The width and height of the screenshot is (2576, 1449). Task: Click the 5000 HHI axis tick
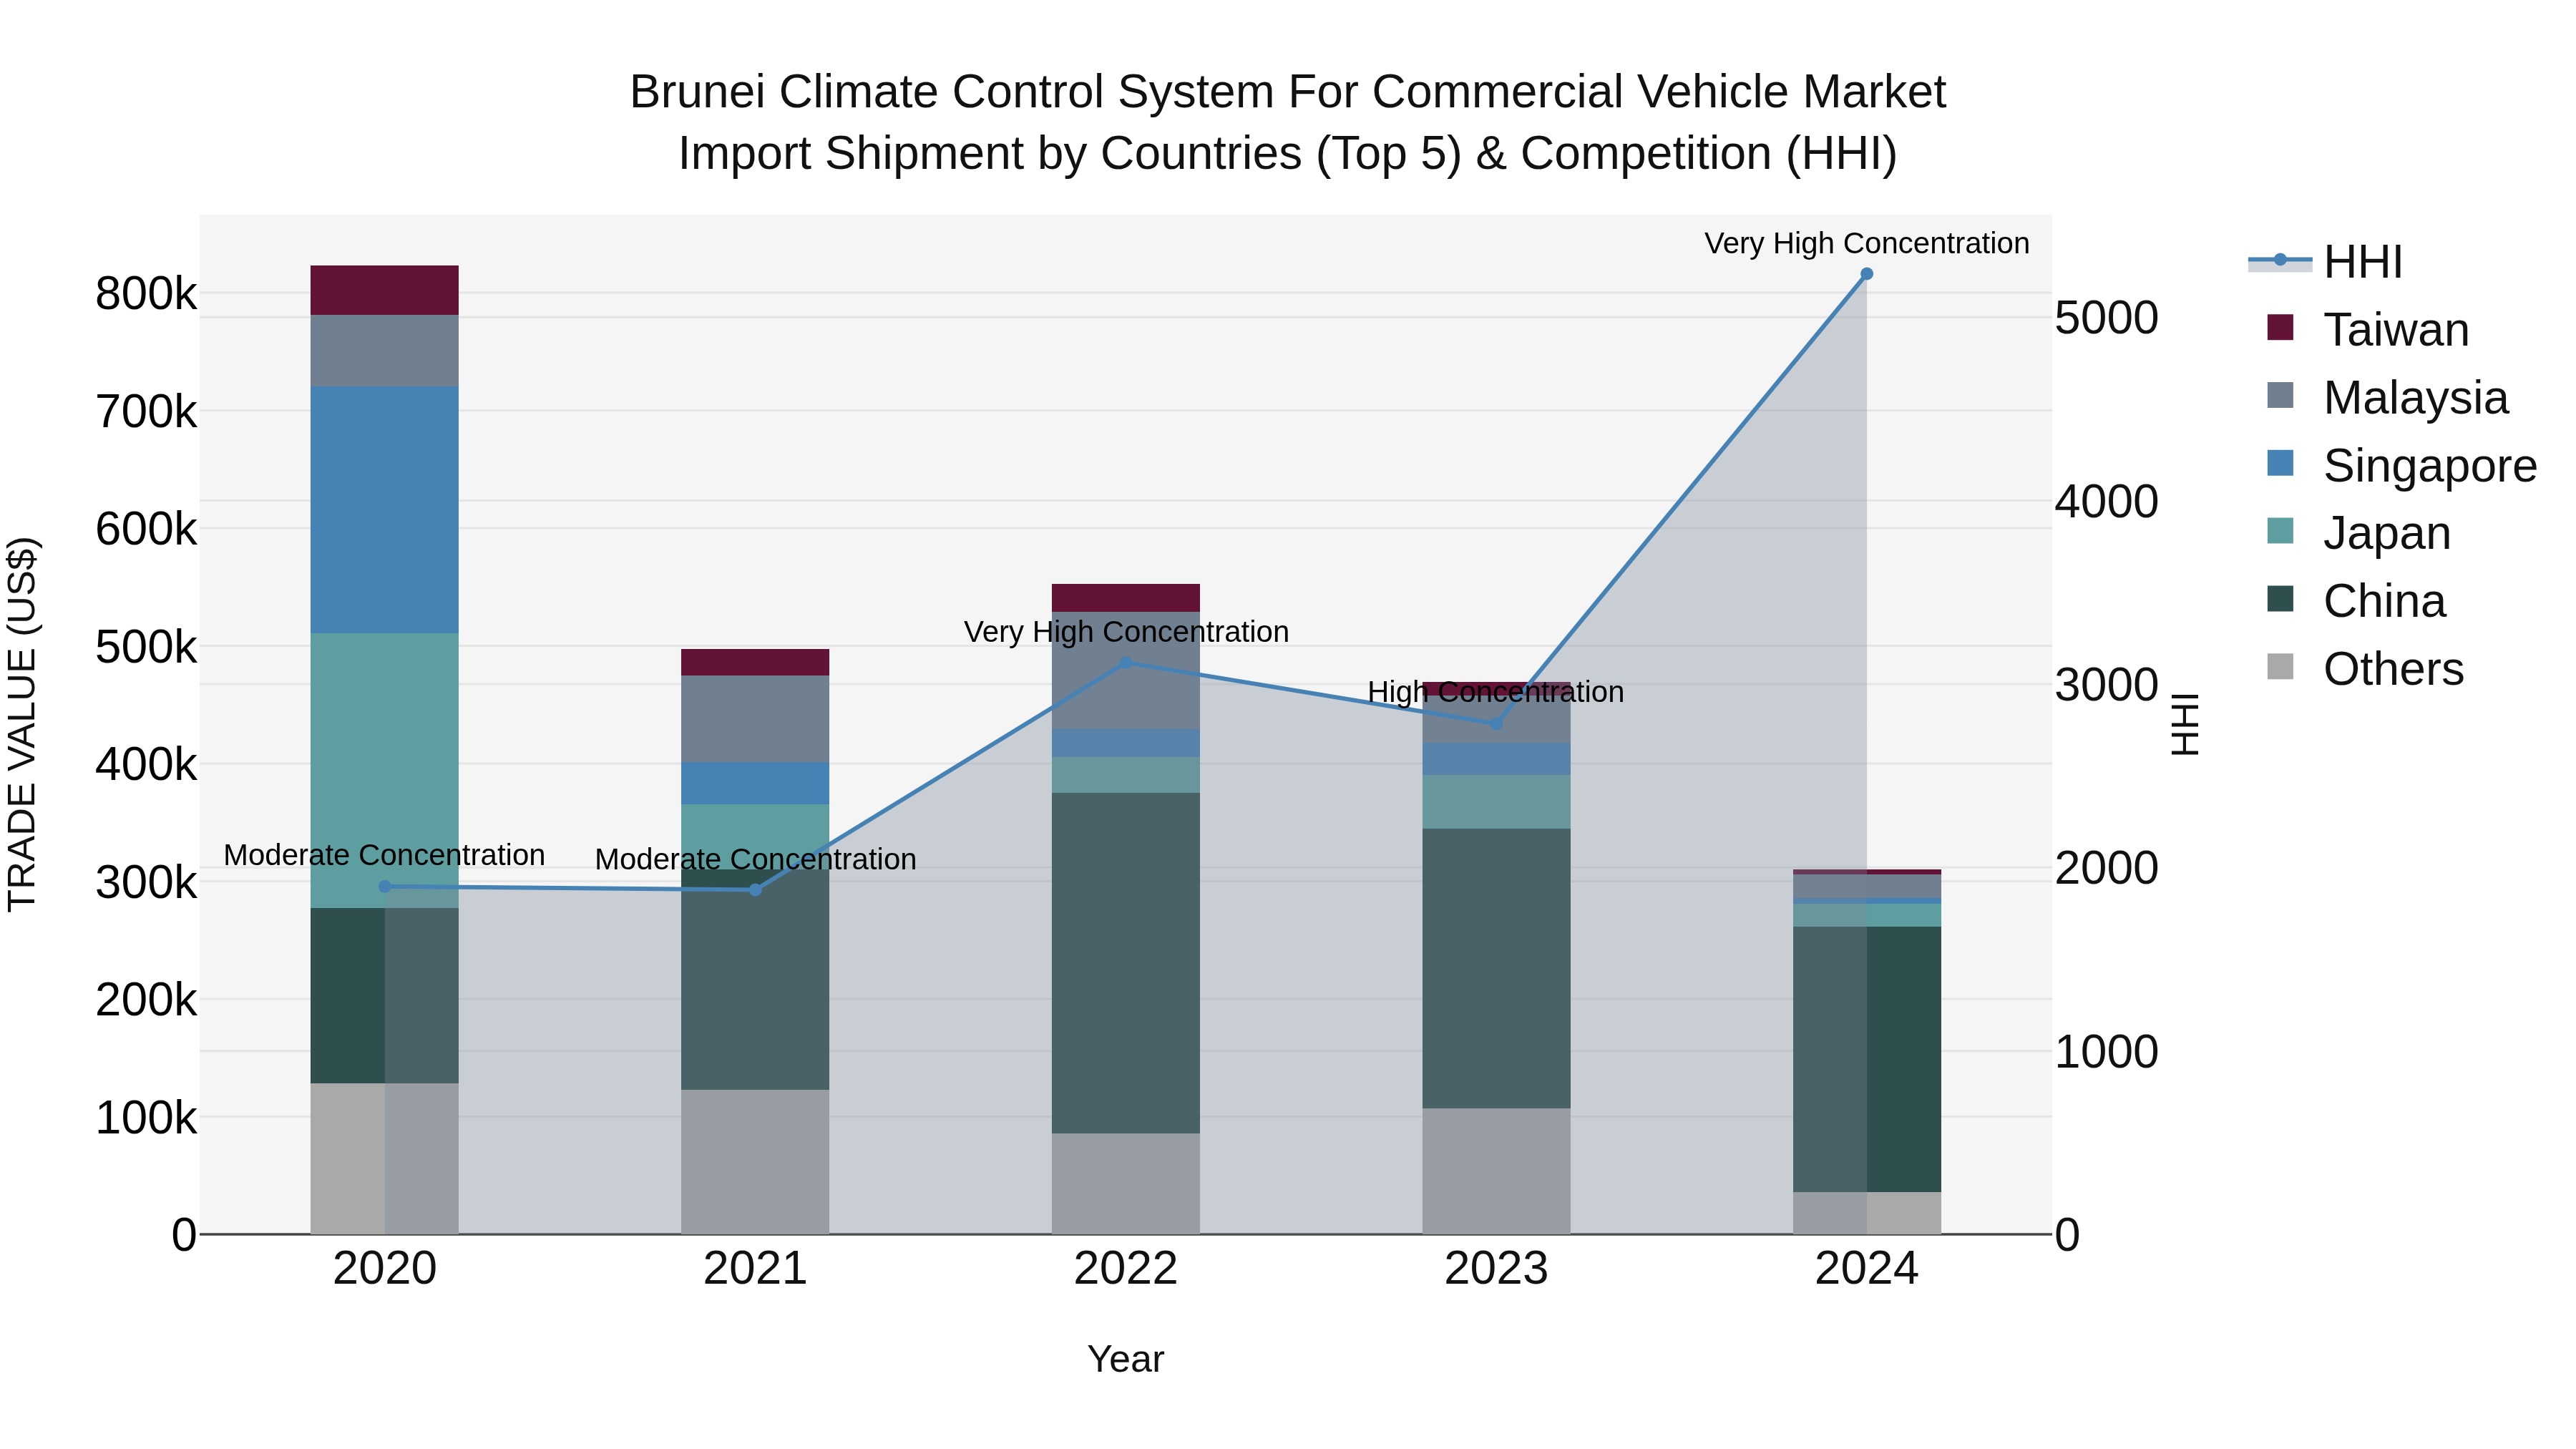[2107, 318]
